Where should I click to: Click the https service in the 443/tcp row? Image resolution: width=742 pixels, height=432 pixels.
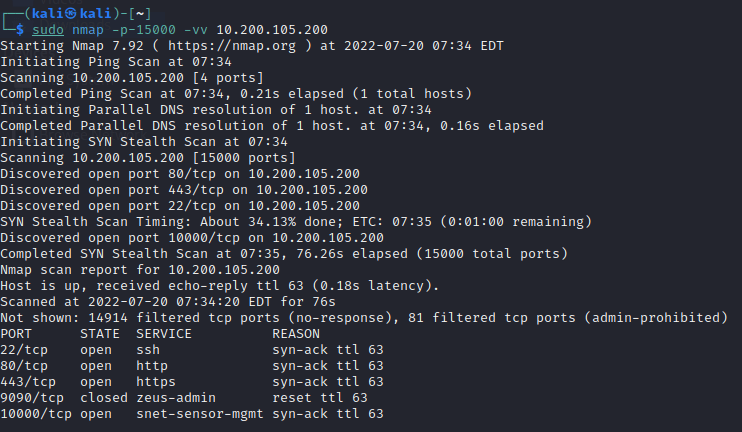coord(156,381)
